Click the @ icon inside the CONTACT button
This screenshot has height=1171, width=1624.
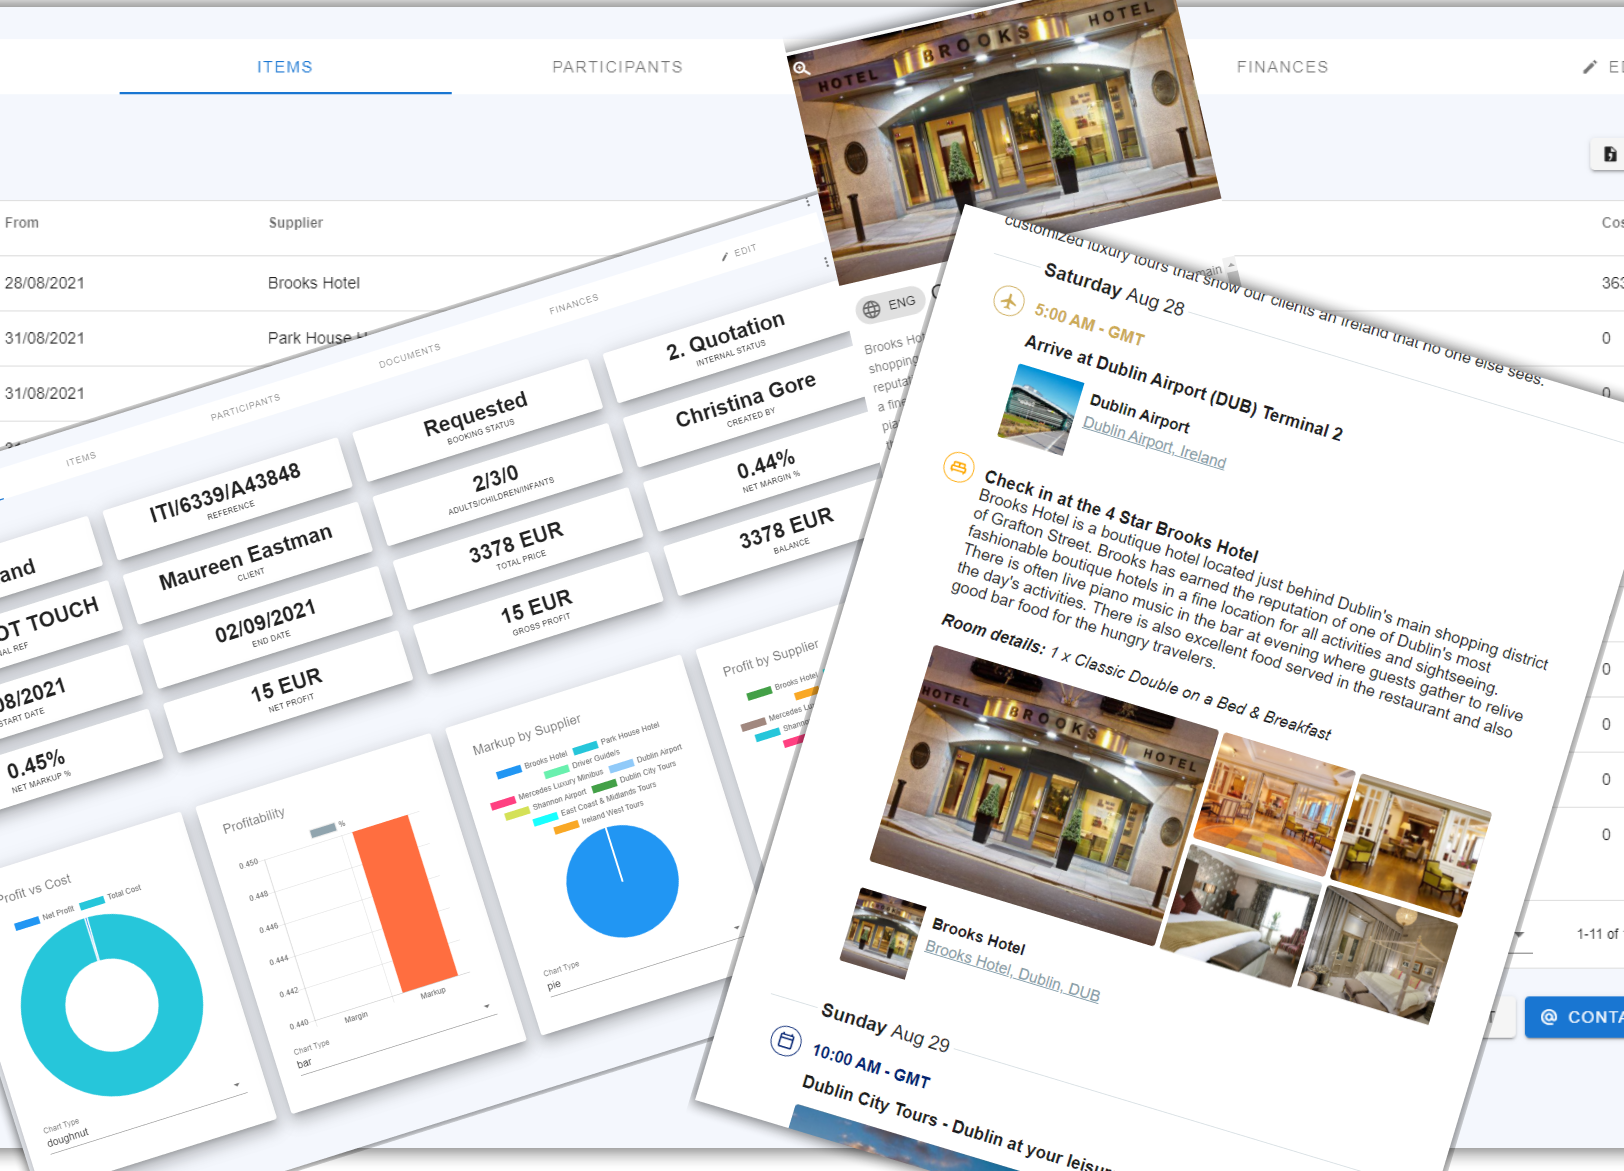pos(1548,1017)
